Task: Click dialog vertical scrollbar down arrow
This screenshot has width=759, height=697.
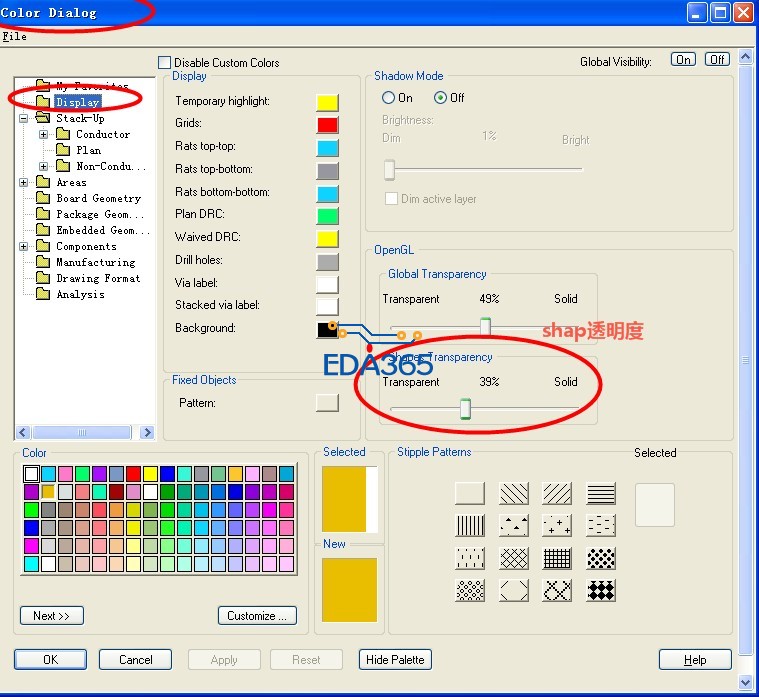Action: tap(745, 682)
